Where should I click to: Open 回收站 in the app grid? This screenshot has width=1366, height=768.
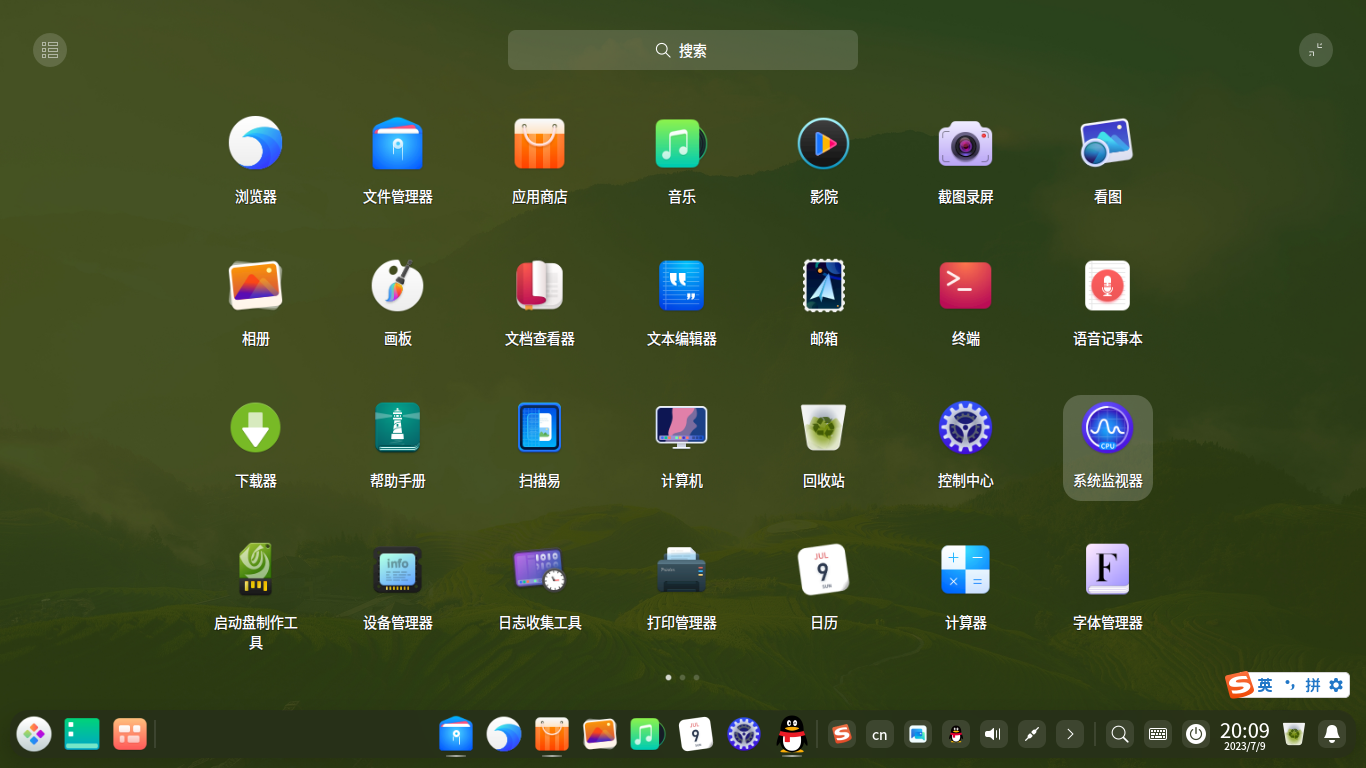(823, 428)
